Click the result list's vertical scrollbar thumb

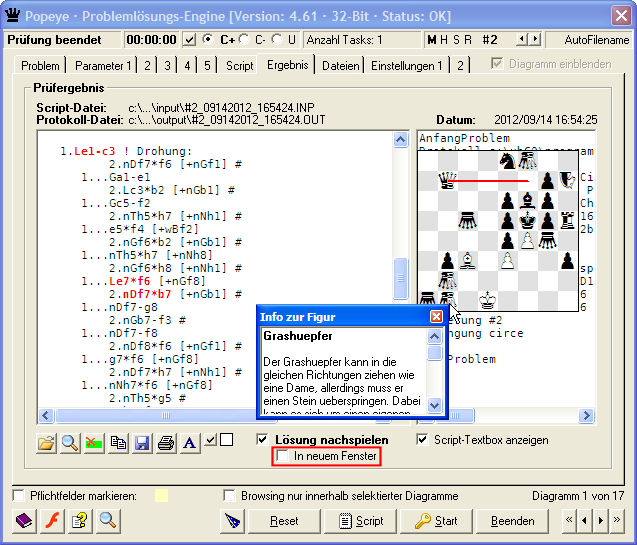[x=401, y=278]
